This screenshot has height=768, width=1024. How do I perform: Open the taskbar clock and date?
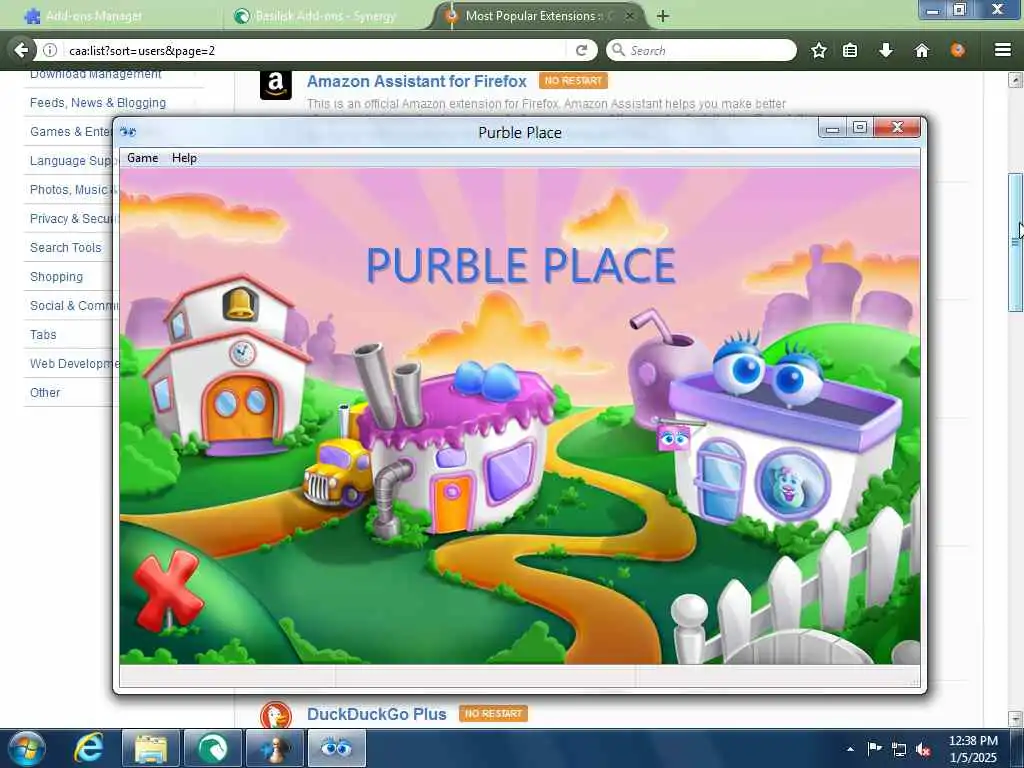coord(973,749)
